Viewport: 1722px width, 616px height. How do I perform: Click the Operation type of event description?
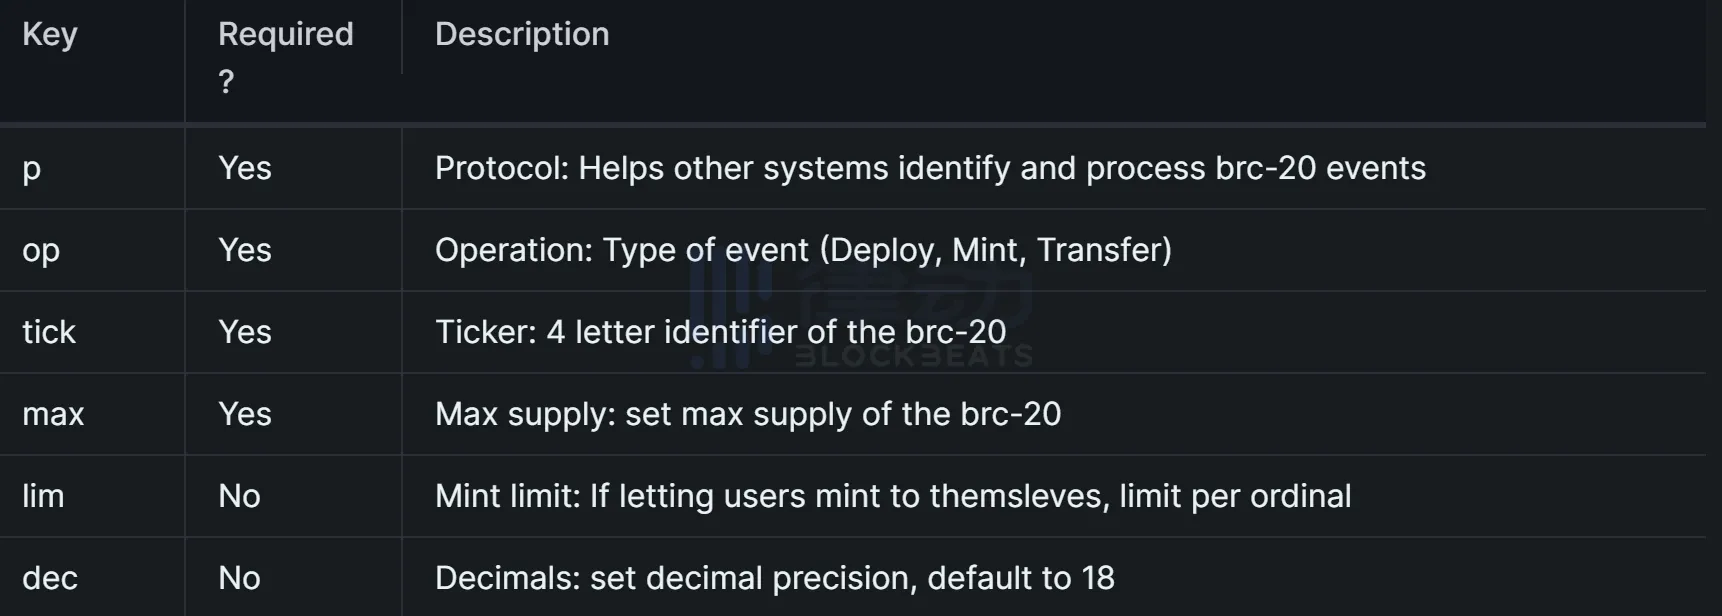[x=803, y=251]
